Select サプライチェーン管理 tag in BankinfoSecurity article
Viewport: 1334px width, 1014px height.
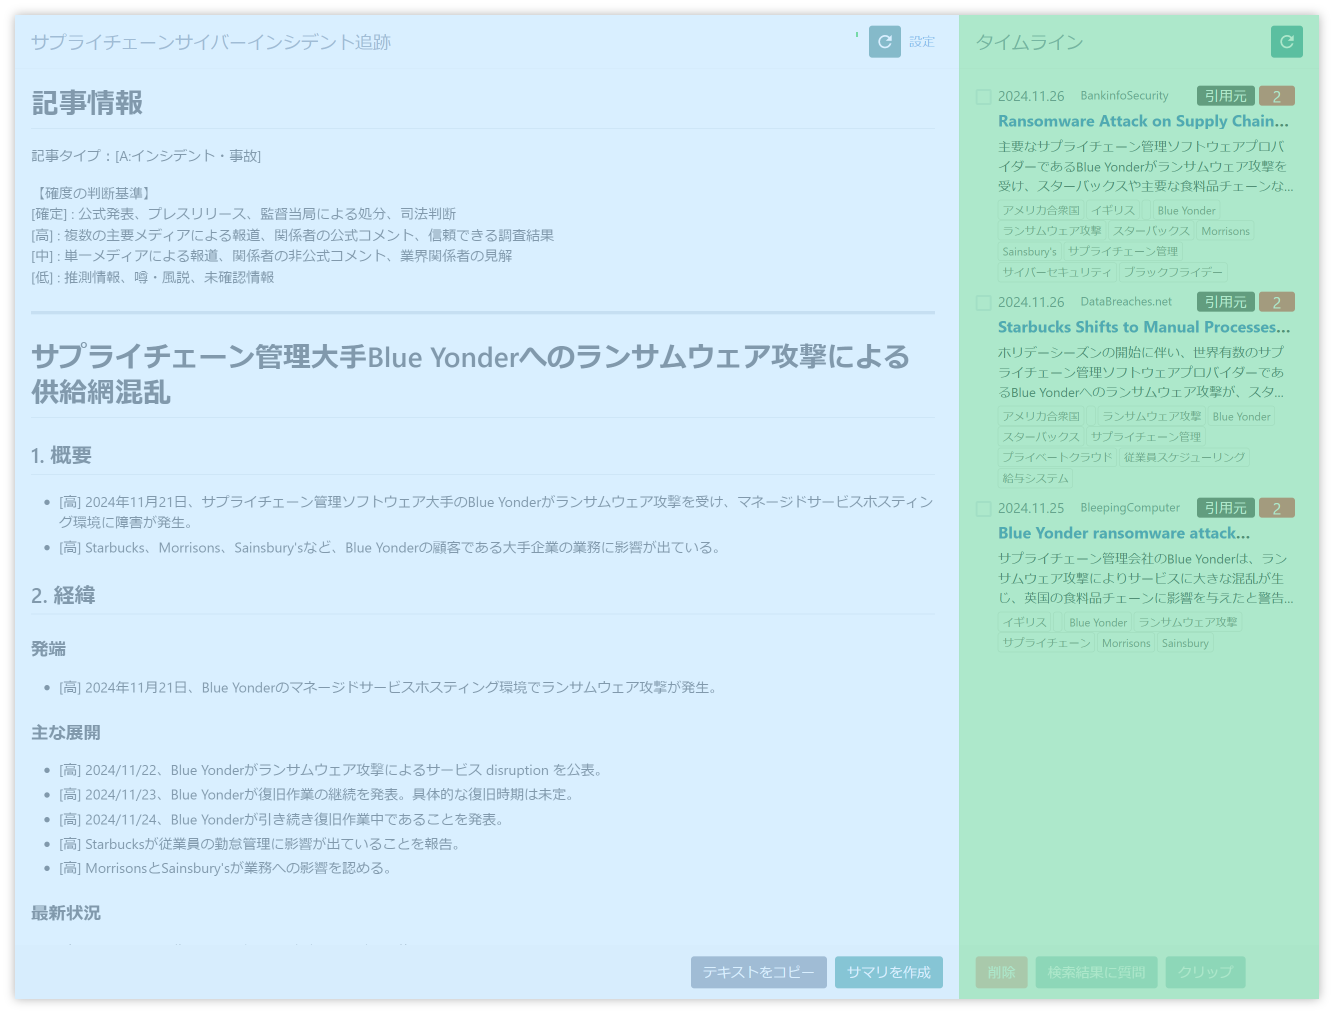pos(1122,252)
